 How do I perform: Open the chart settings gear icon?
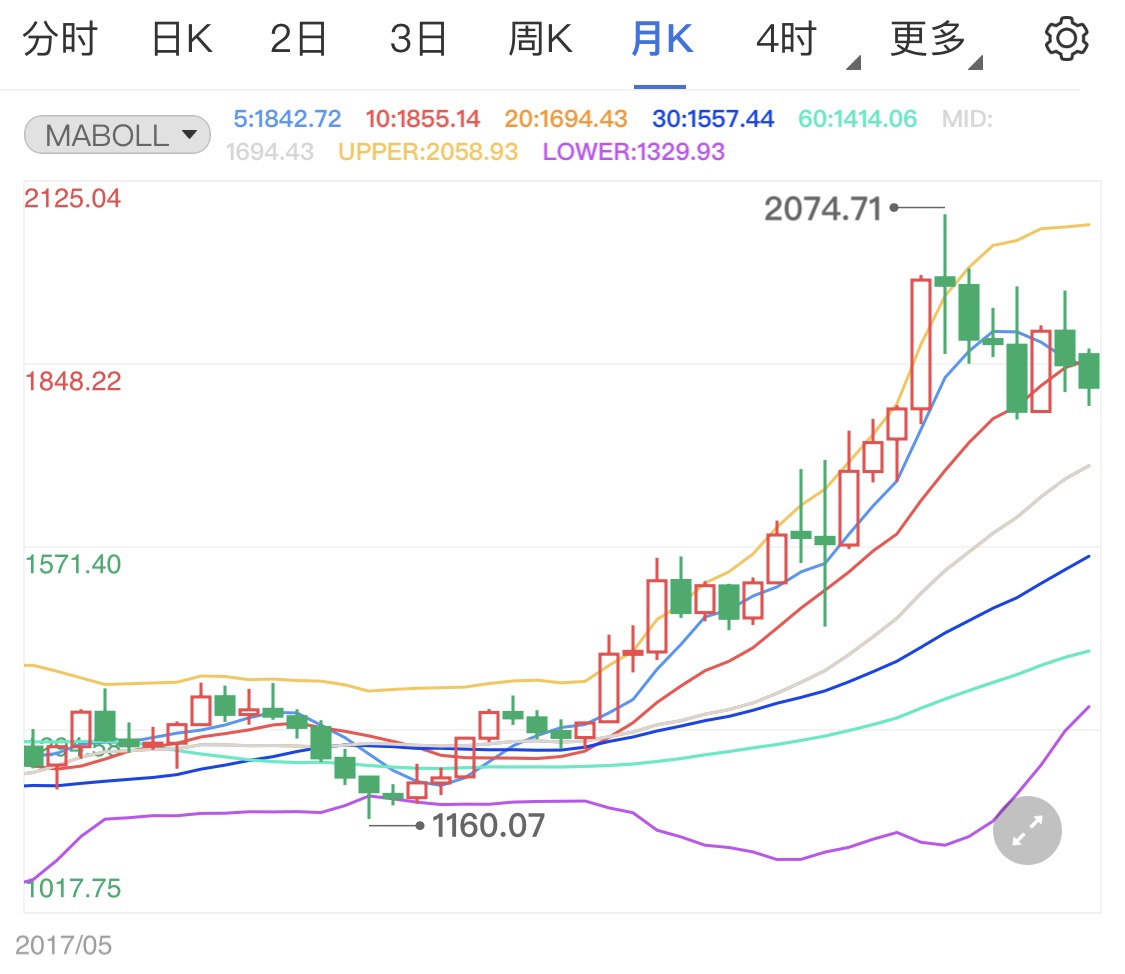point(1066,39)
